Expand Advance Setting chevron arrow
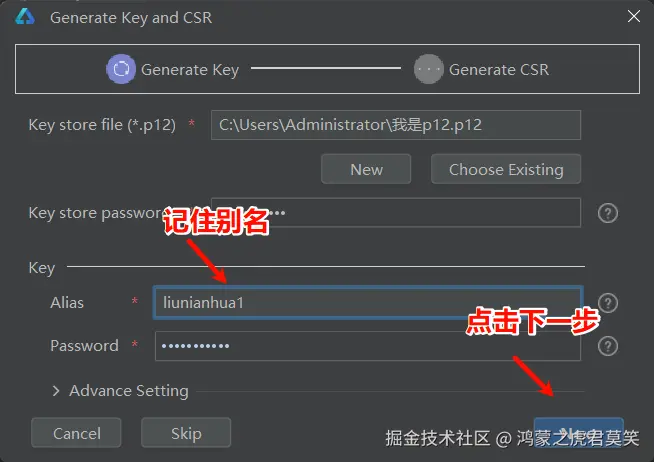Screen dimensions: 654x462 point(55,391)
